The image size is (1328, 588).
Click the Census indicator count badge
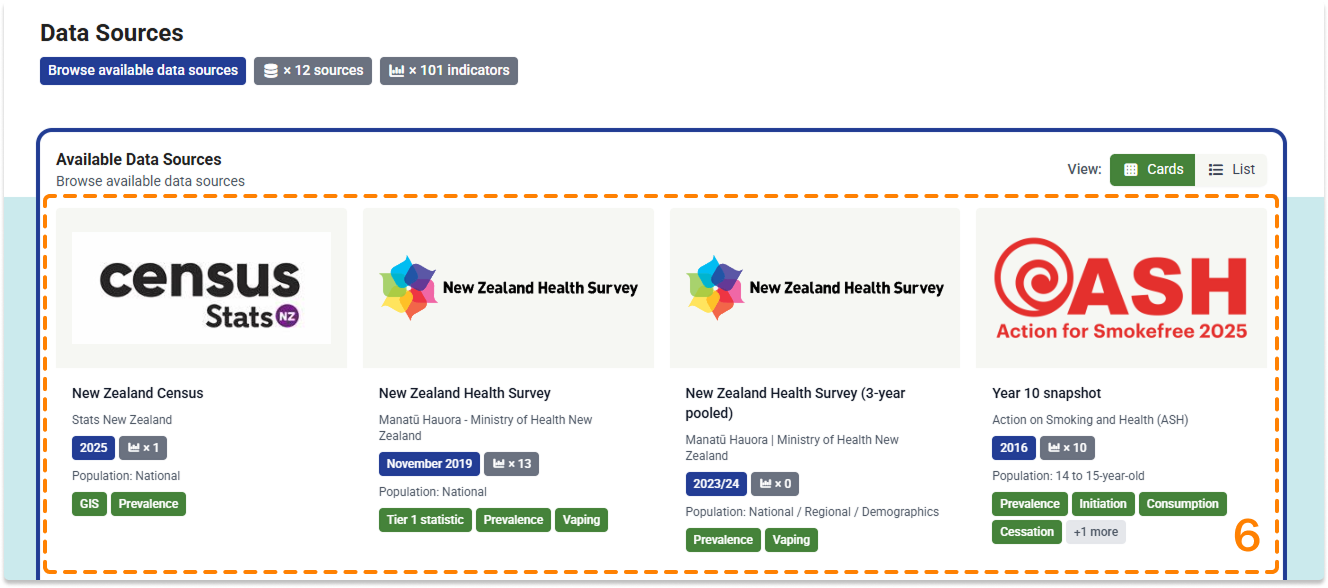pos(143,448)
